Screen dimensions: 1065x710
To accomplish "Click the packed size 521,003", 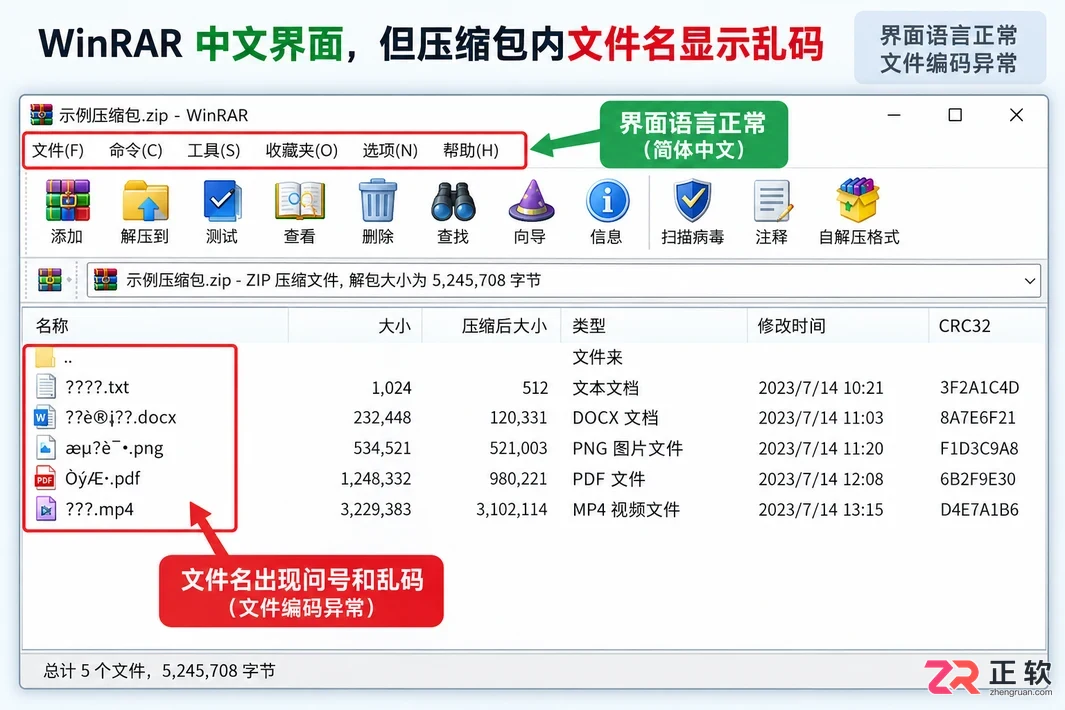I will click(x=518, y=448).
